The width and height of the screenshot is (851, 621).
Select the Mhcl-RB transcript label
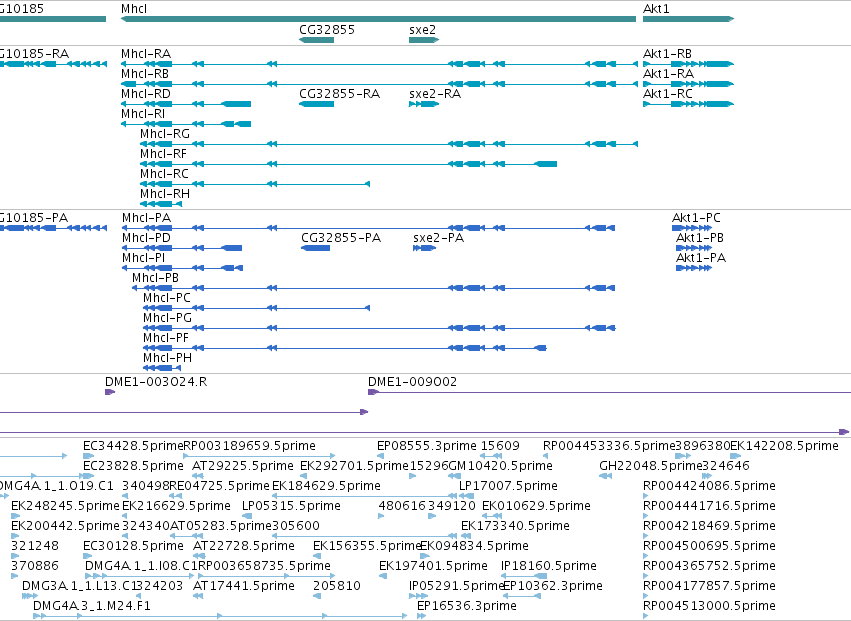[x=145, y=74]
